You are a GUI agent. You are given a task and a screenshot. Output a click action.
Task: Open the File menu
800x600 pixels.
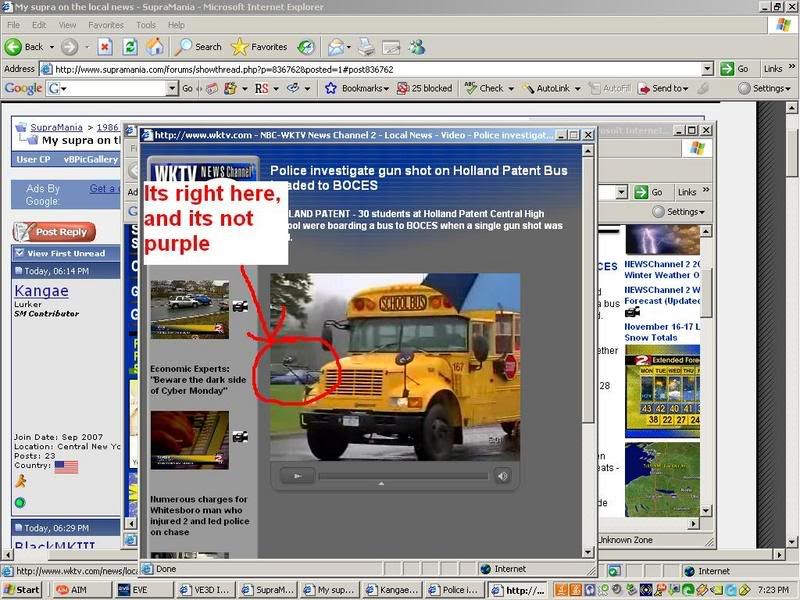(x=13, y=25)
